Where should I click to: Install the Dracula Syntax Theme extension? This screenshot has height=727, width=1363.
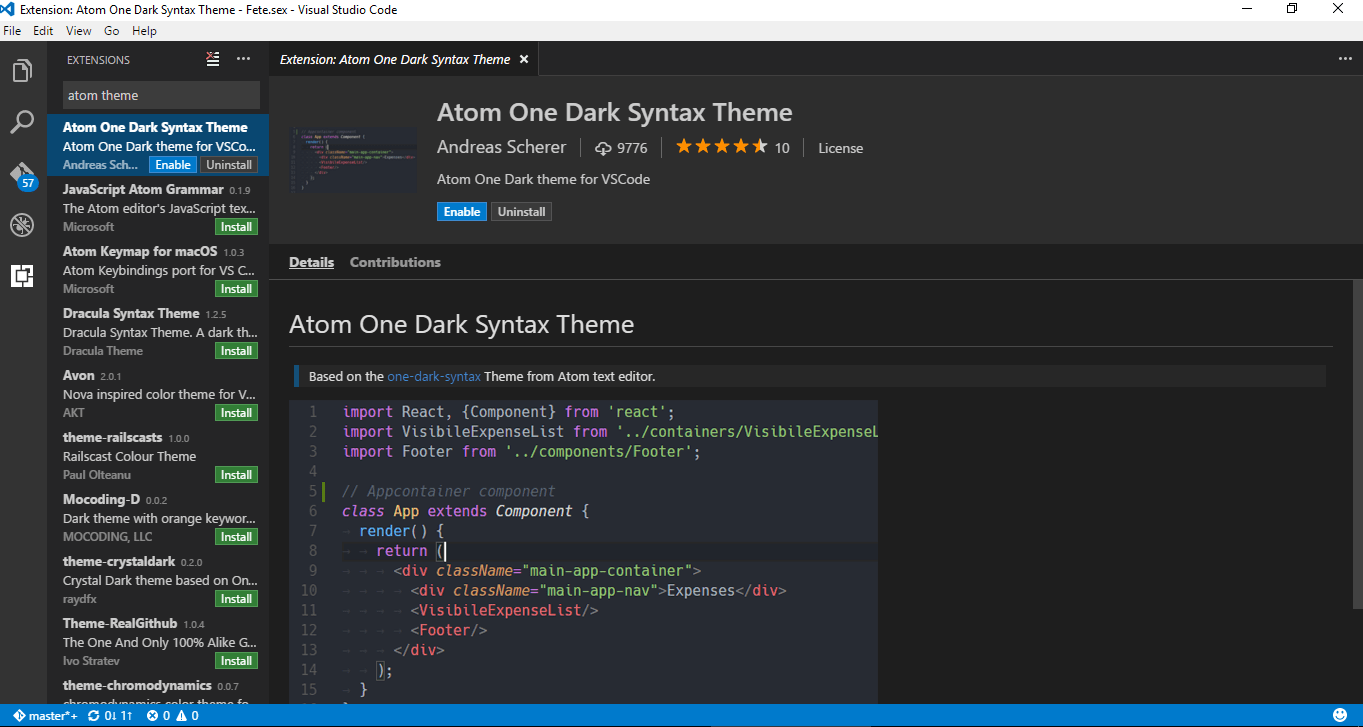coord(236,351)
